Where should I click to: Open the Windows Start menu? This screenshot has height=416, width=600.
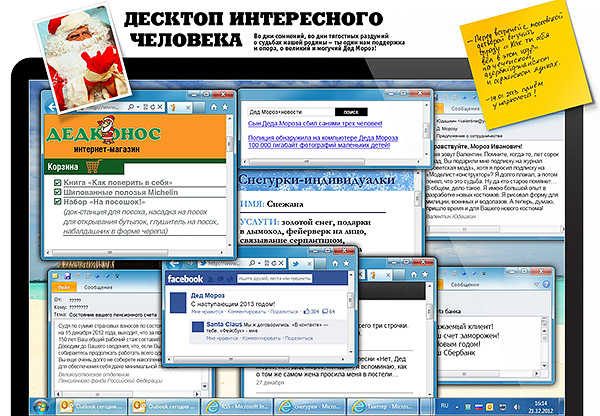41,406
